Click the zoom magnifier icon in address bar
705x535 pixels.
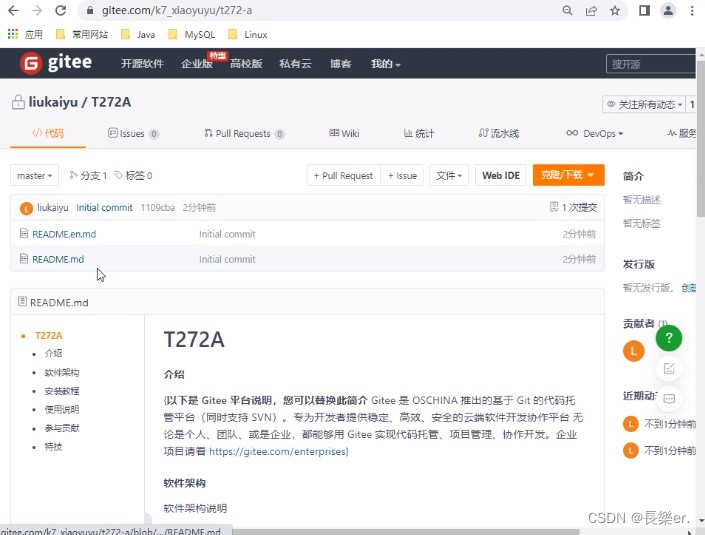coord(567,10)
